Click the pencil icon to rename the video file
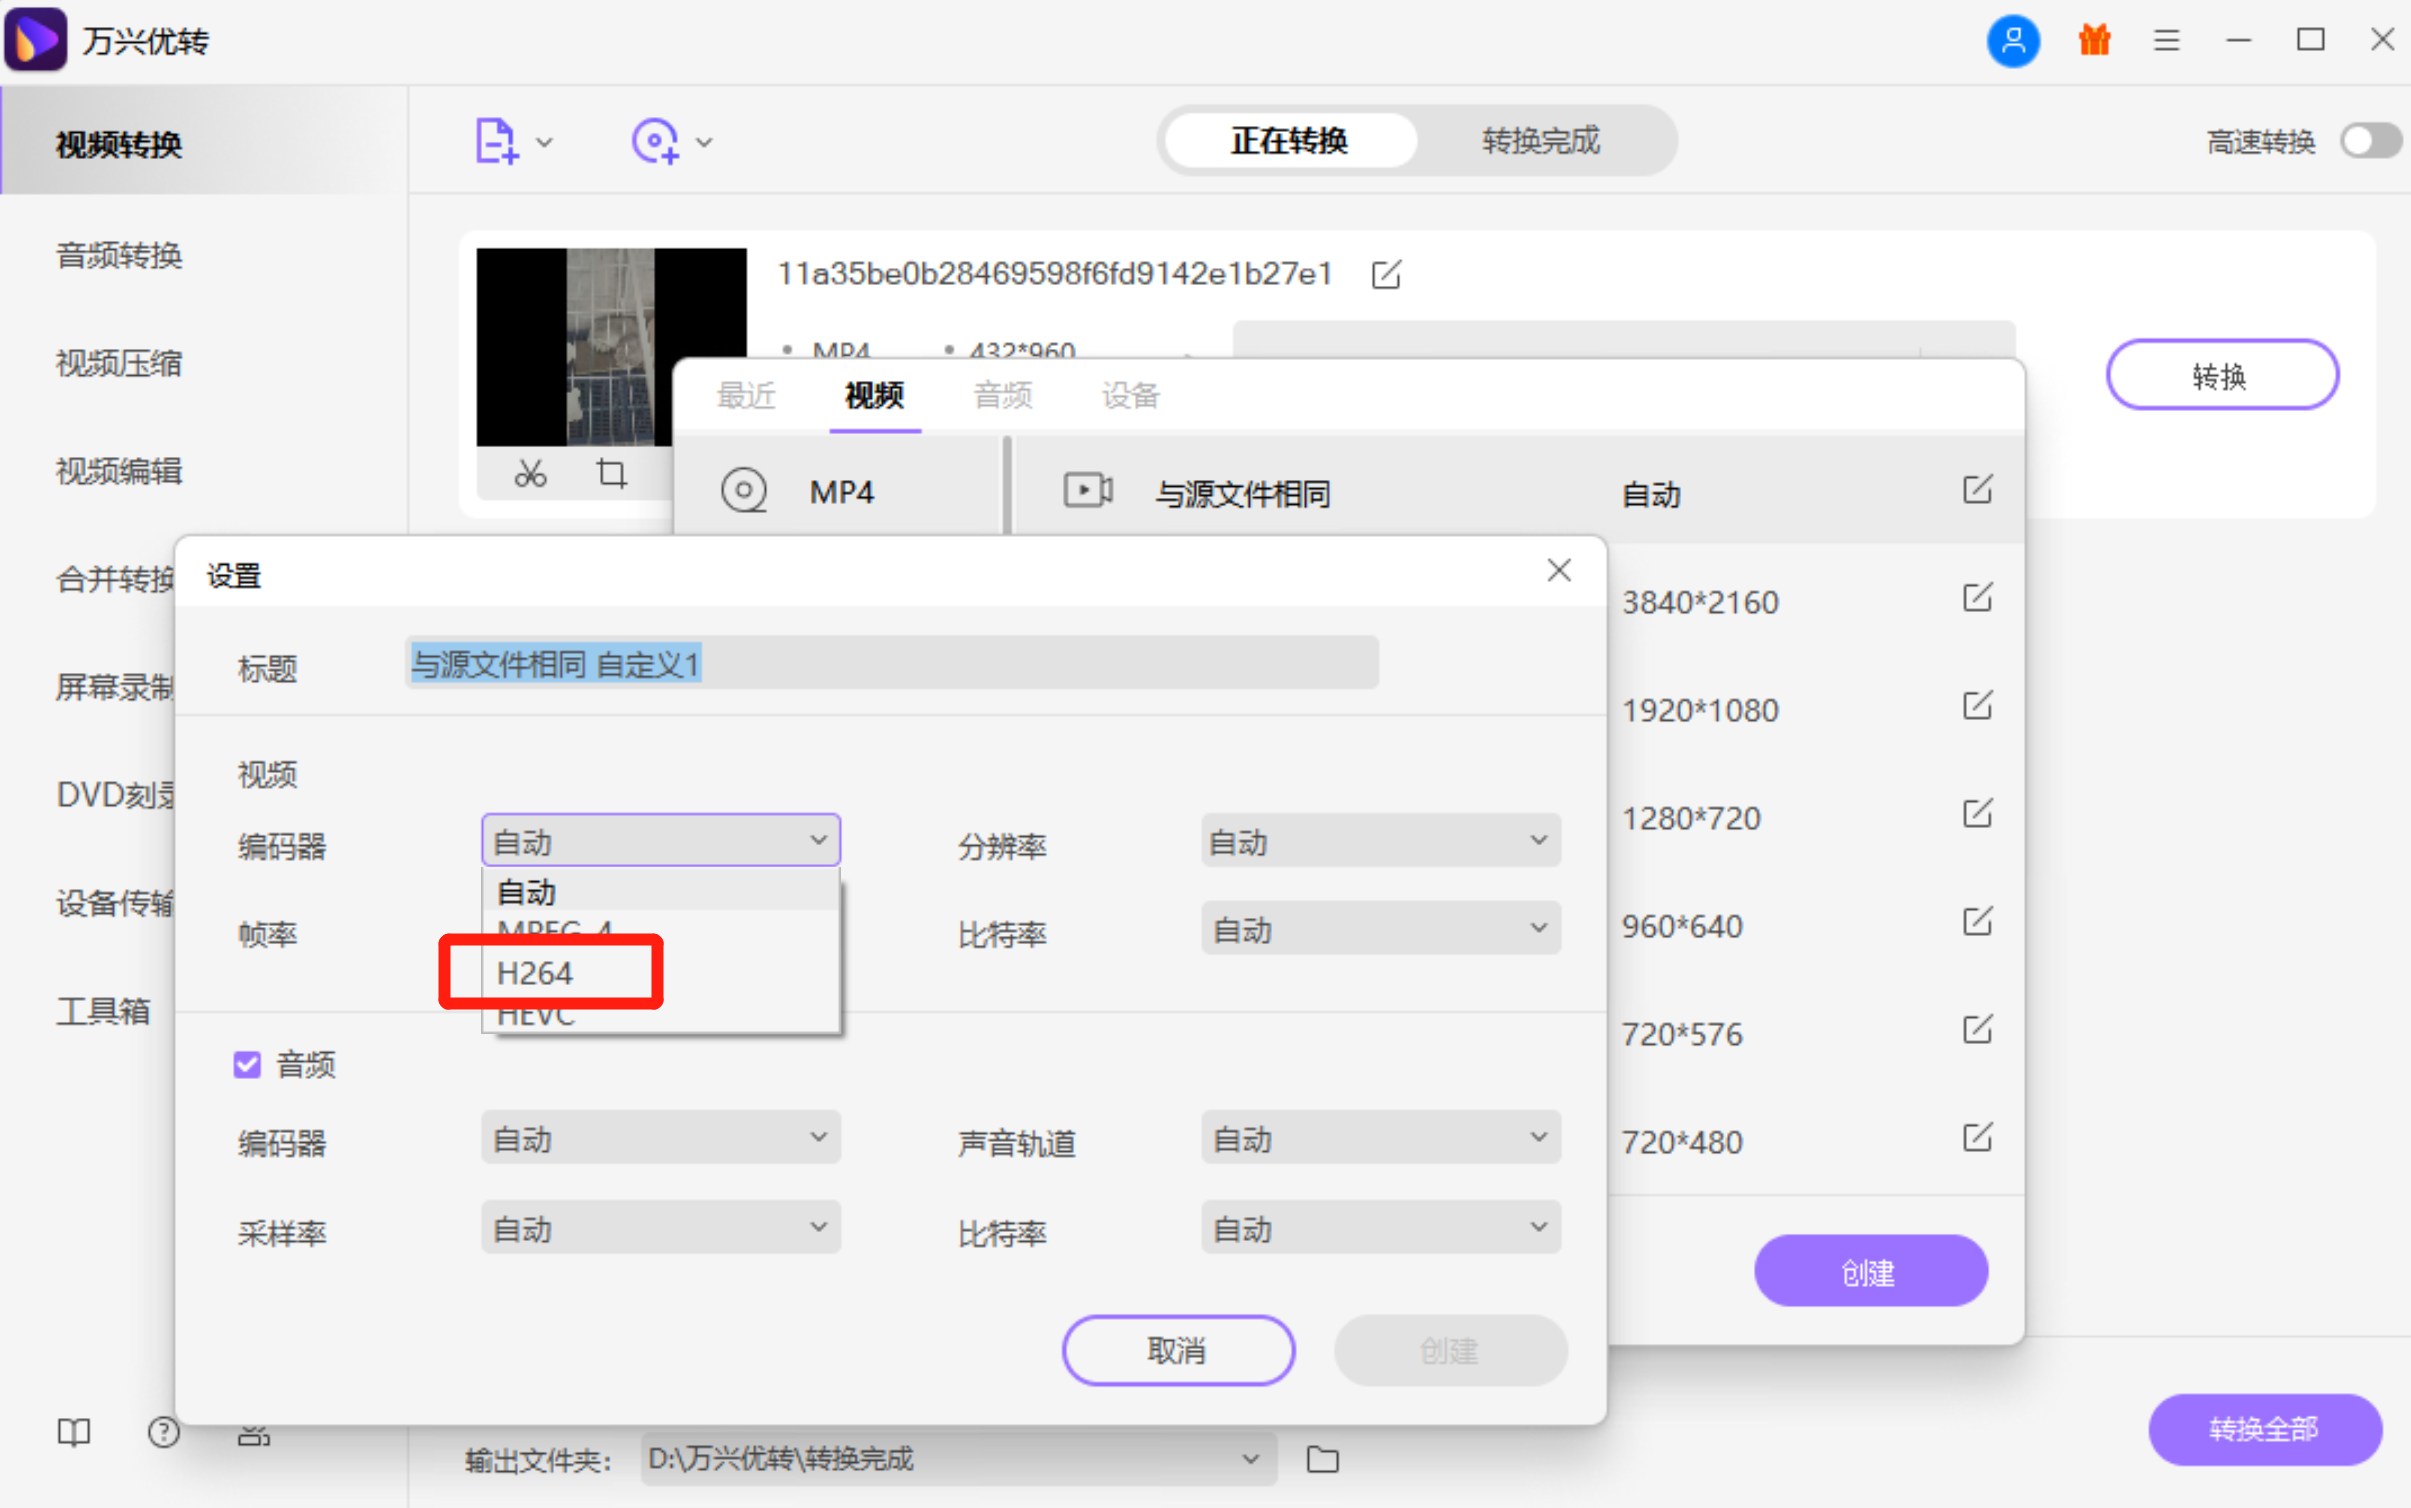 [1385, 274]
